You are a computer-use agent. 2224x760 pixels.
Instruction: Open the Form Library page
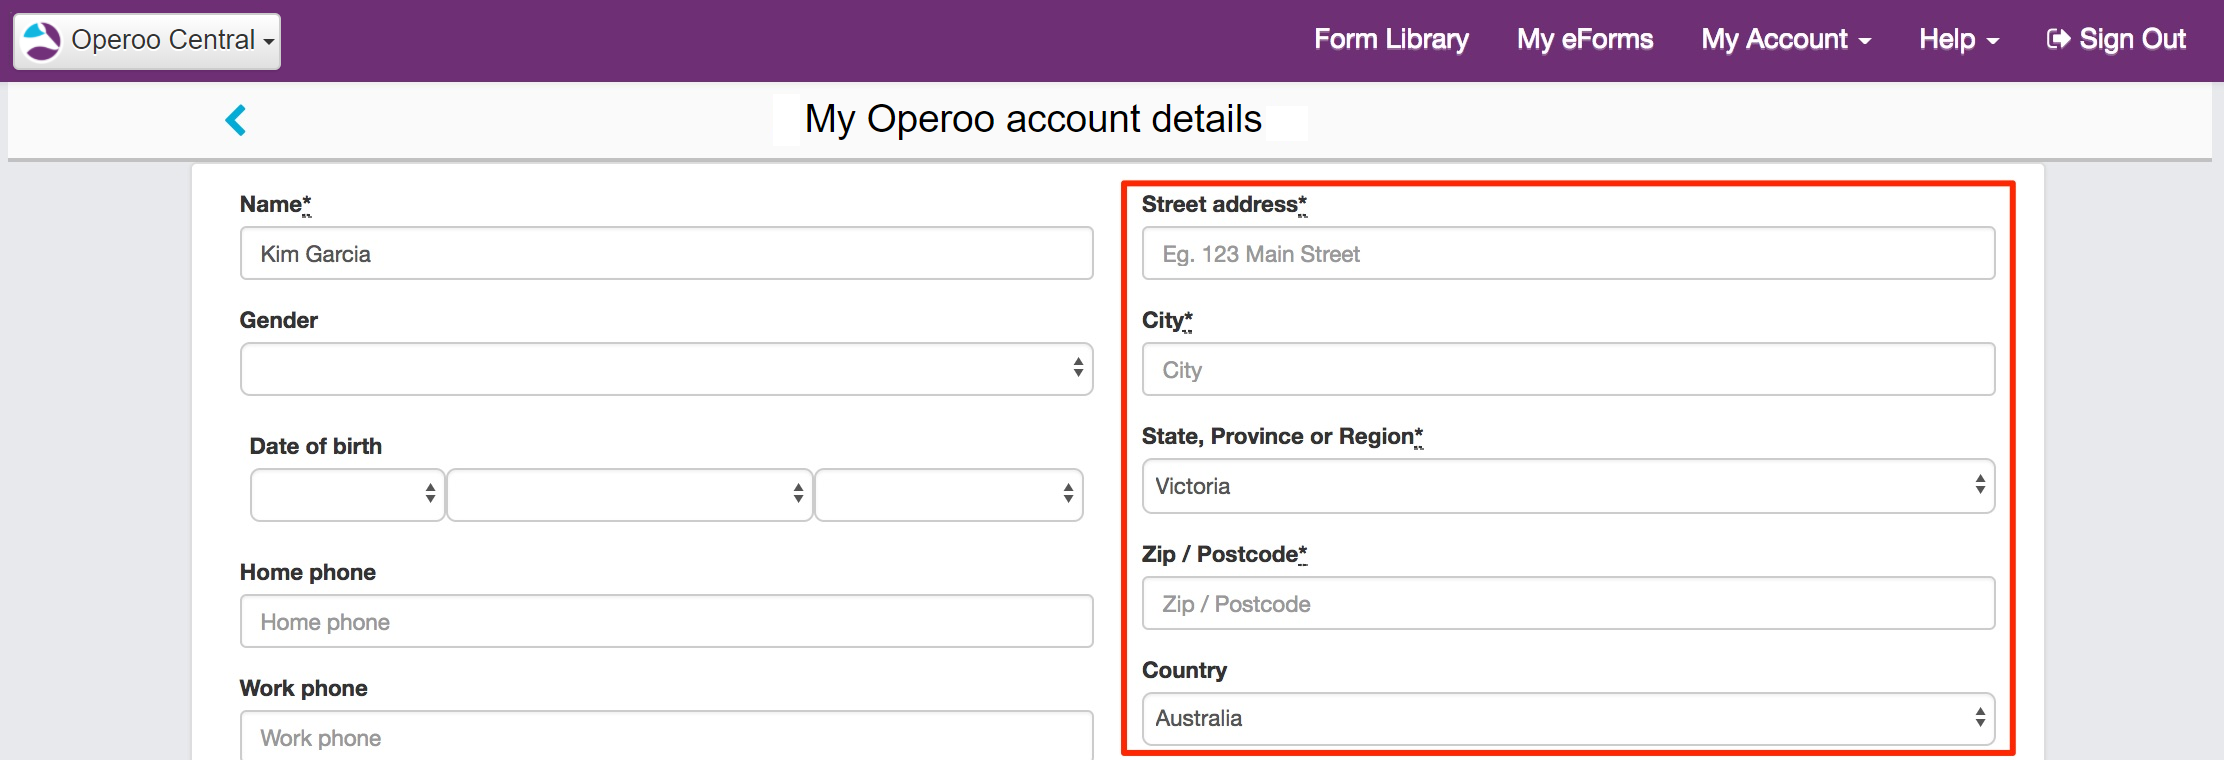pos(1391,39)
